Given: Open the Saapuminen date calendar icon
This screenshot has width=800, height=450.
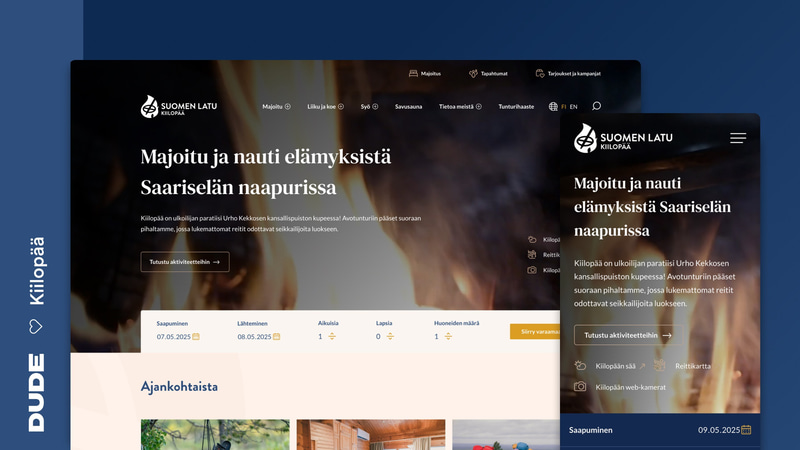Looking at the screenshot, I should pyautogui.click(x=196, y=337).
